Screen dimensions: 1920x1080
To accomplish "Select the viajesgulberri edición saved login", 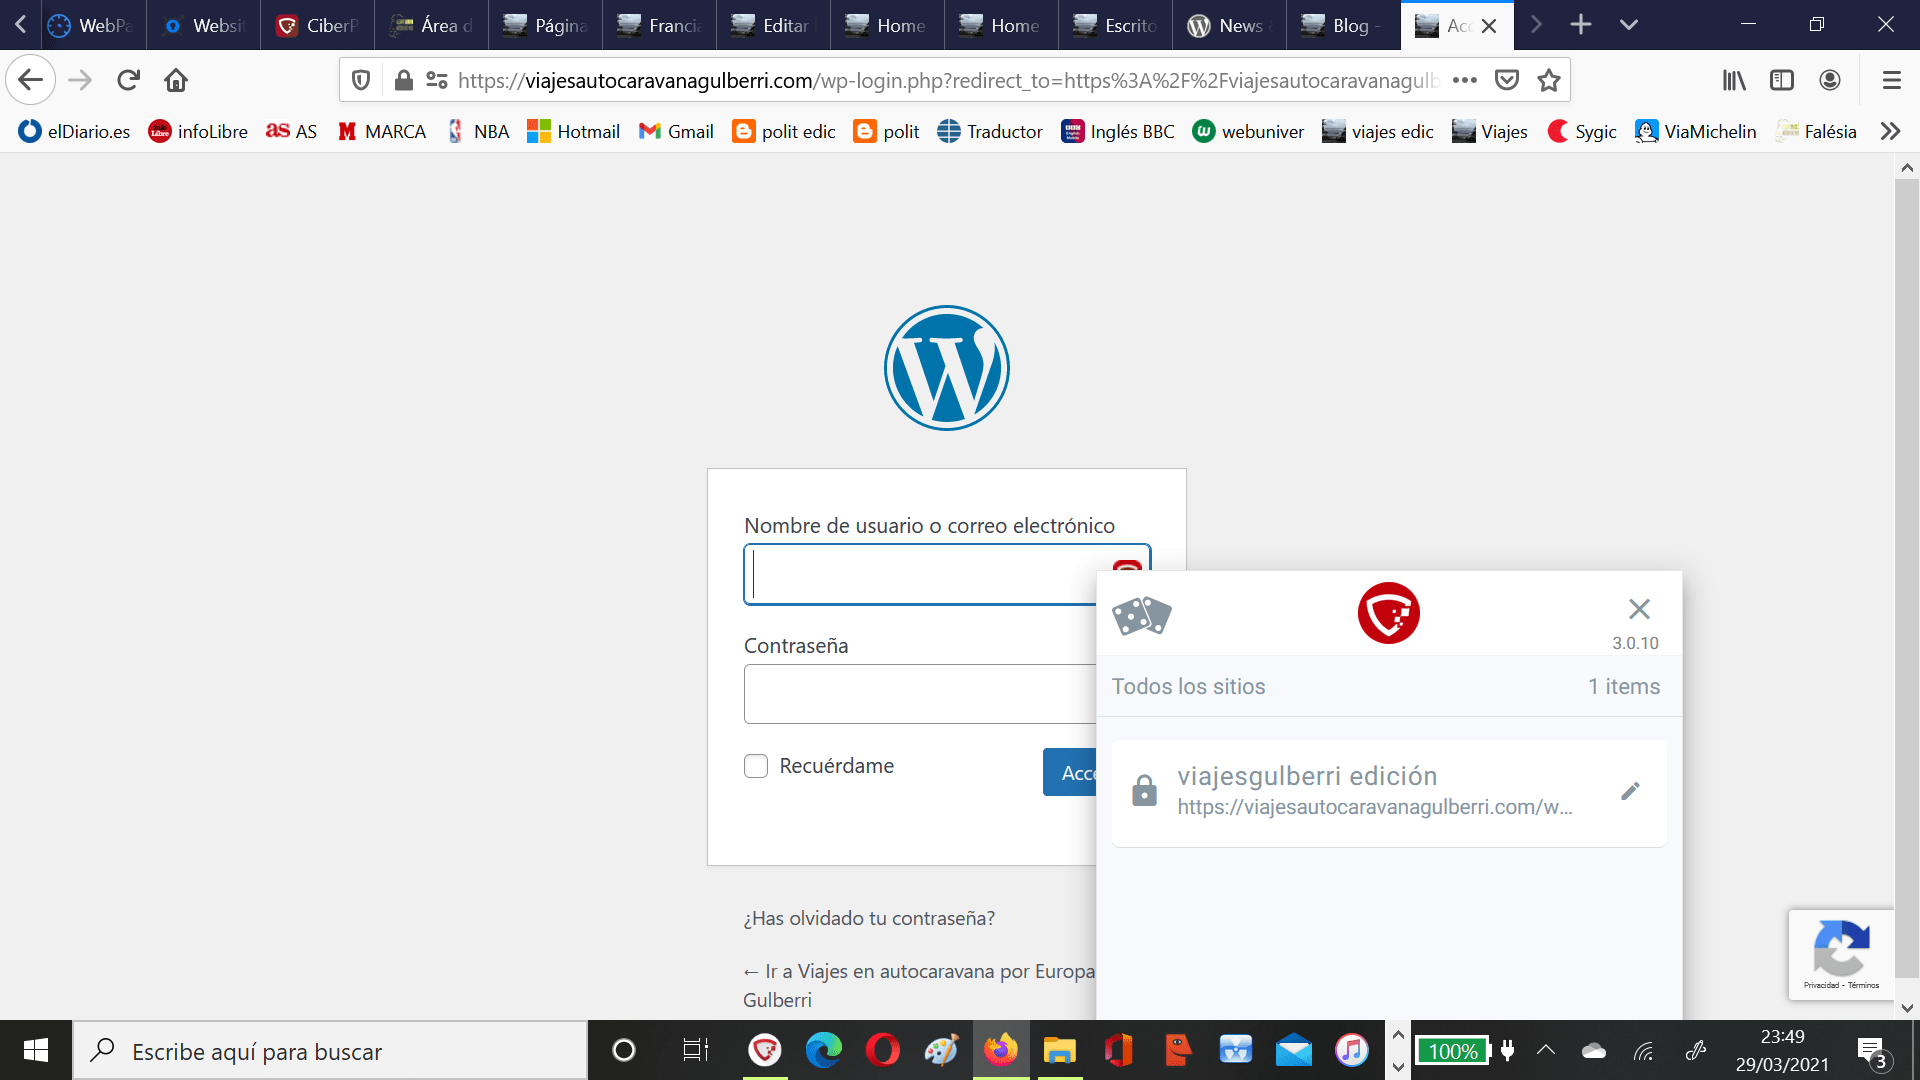I will [x=1389, y=793].
